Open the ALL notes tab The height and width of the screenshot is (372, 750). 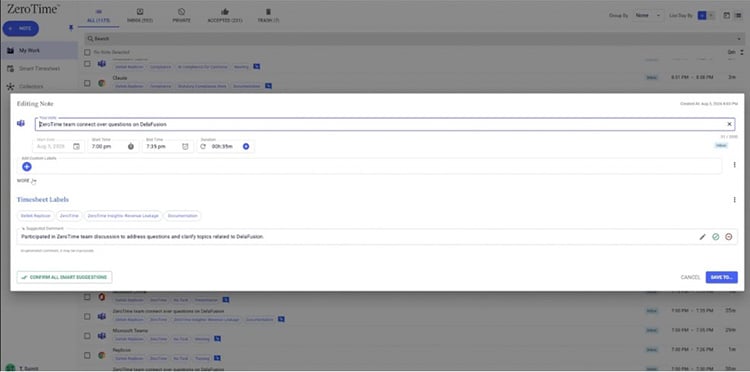pos(99,15)
